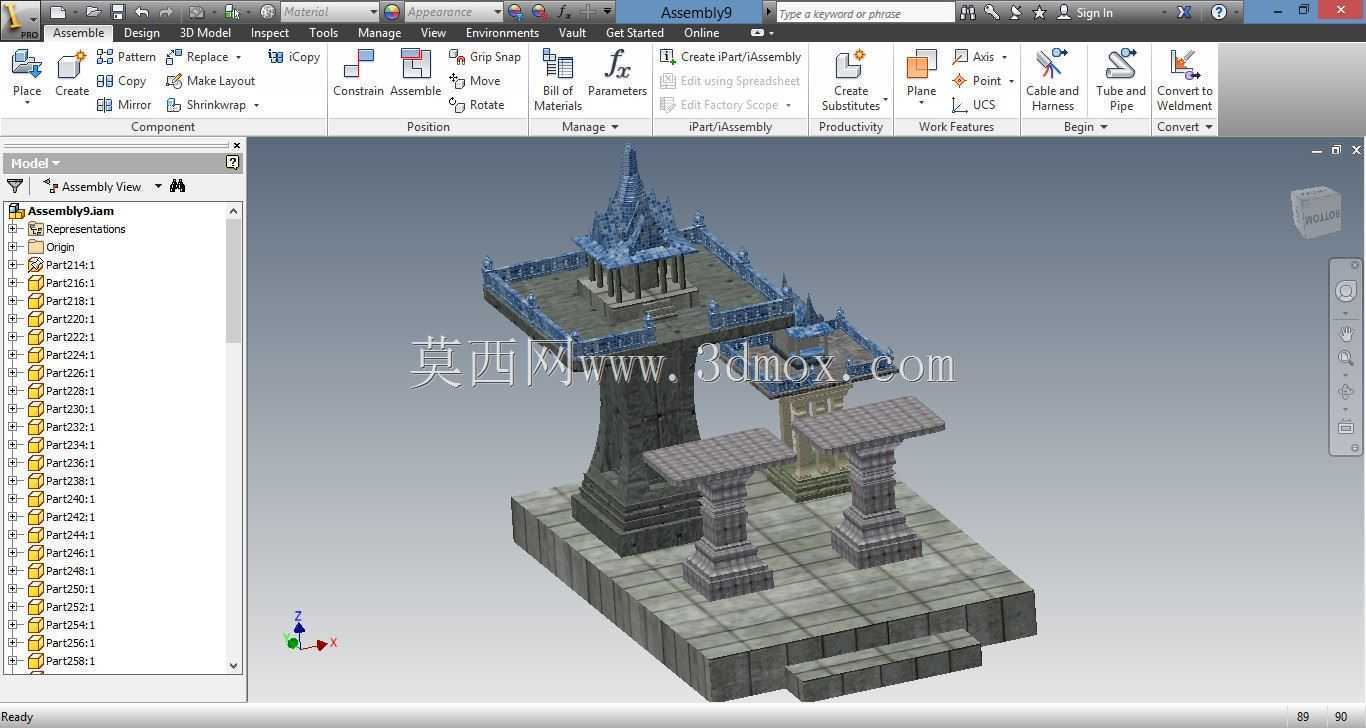Switch to the Inspect tab

coord(270,32)
